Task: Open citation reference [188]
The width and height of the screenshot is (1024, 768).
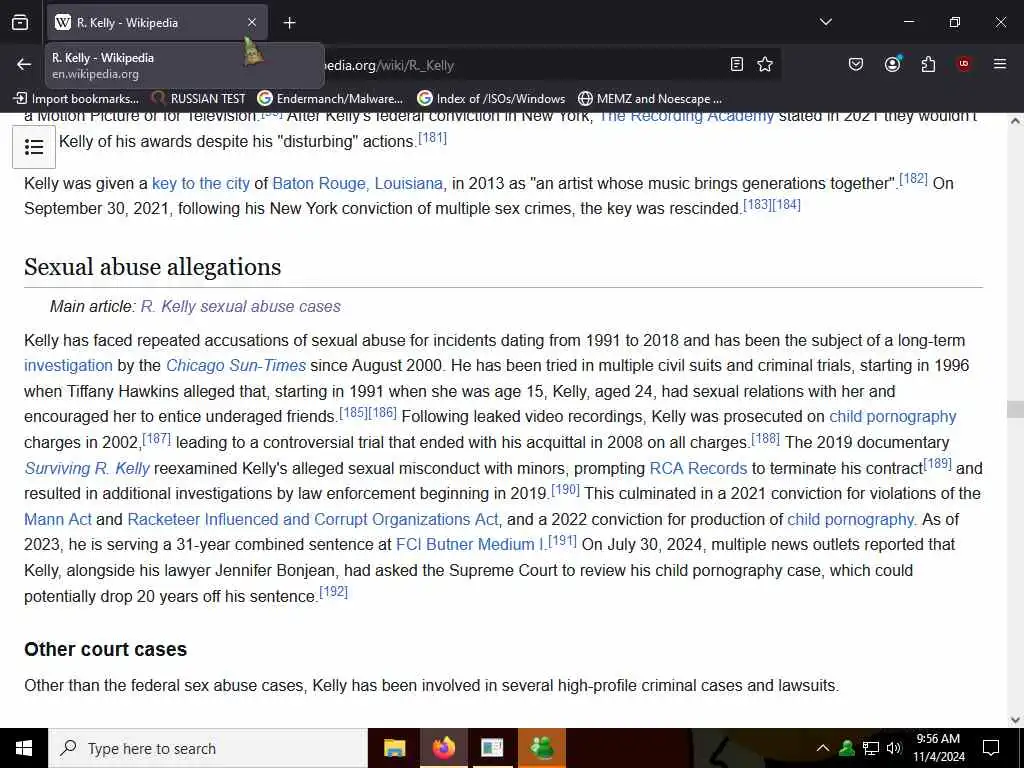Action: 765,438
